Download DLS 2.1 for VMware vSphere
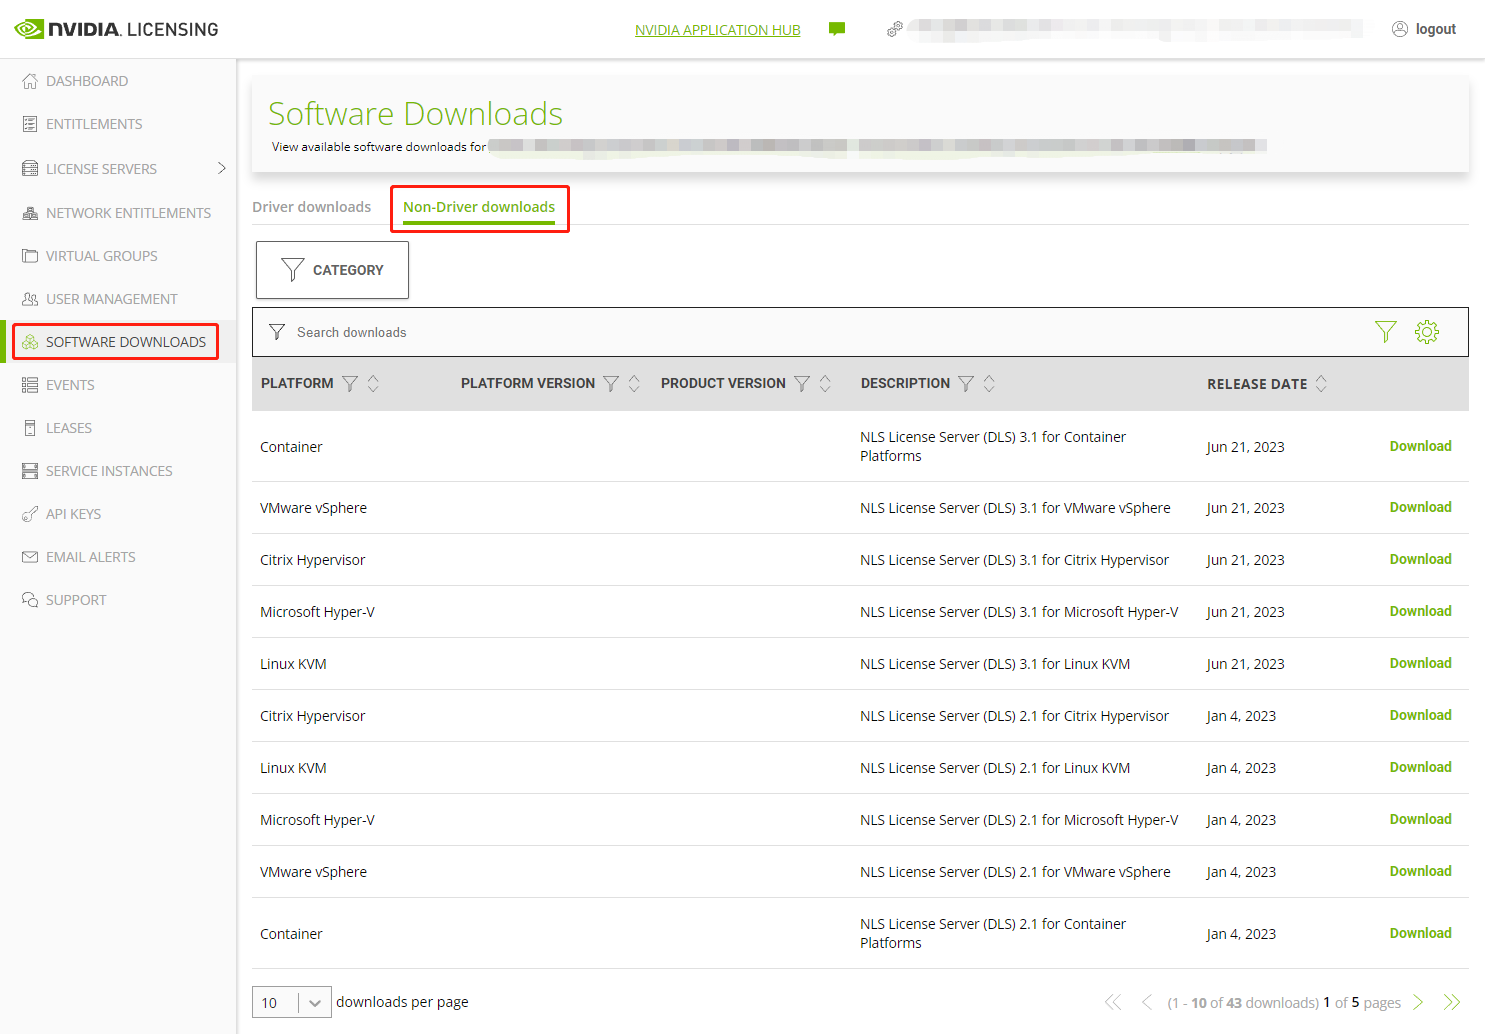Screen dimensions: 1485x1034 (x=1420, y=871)
